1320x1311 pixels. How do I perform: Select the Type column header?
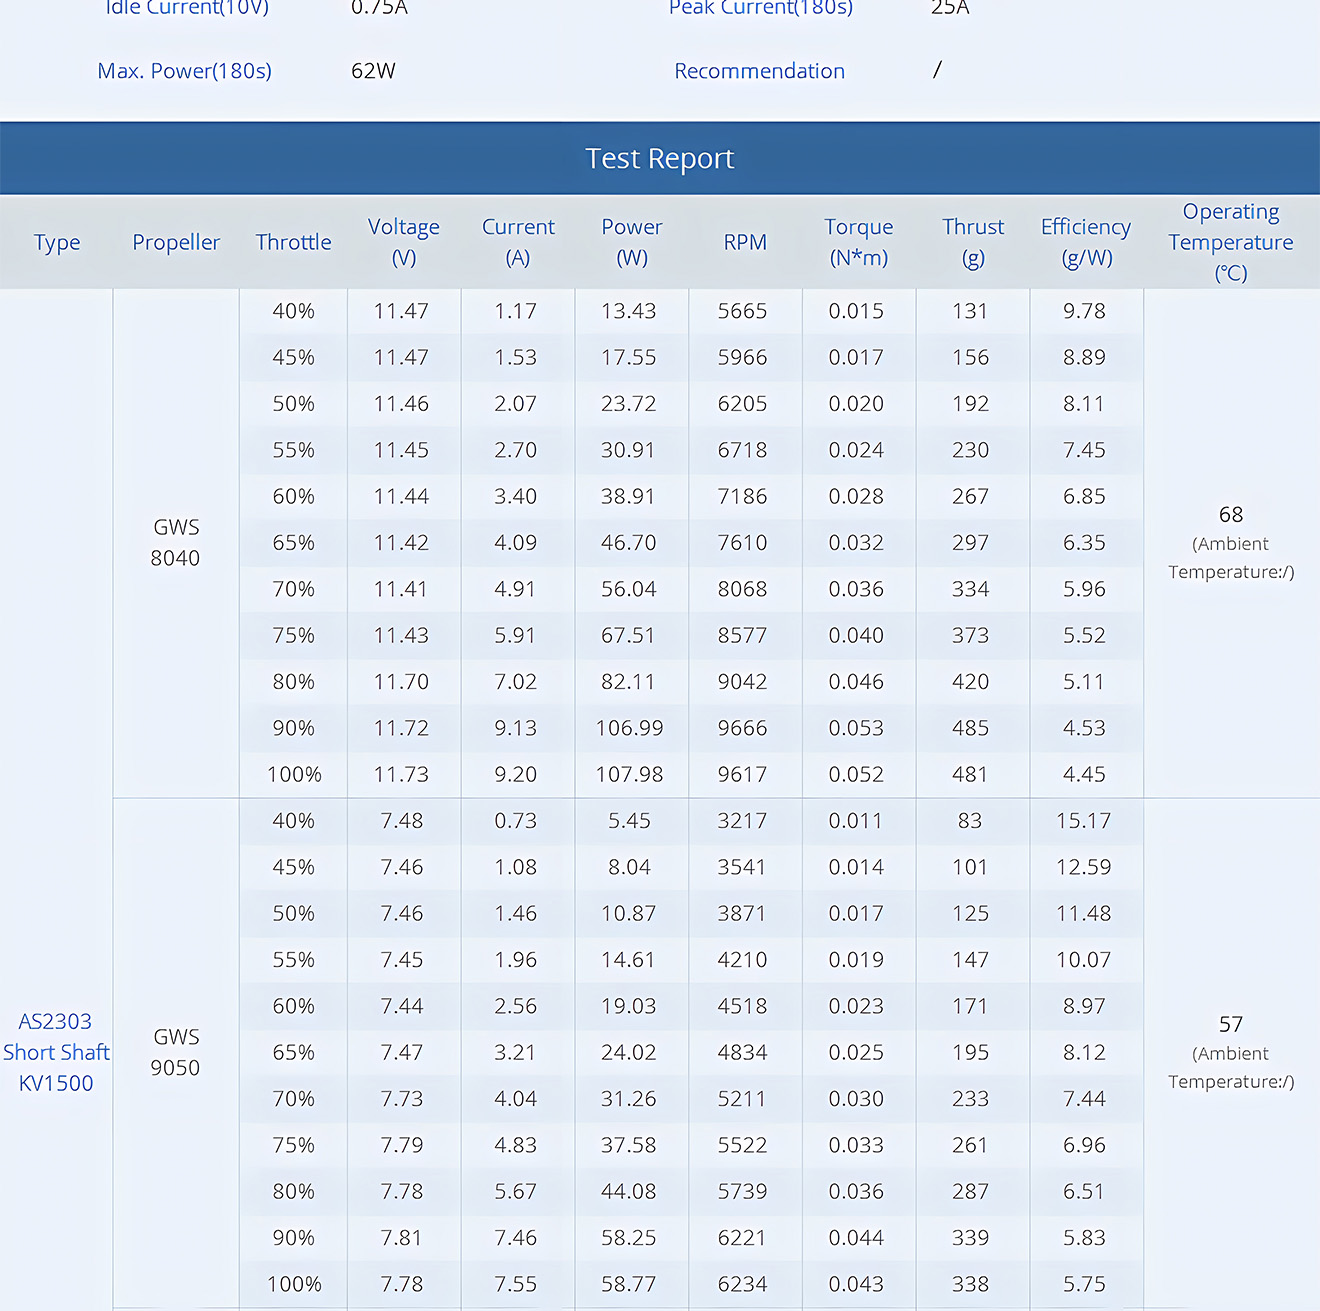coord(57,243)
